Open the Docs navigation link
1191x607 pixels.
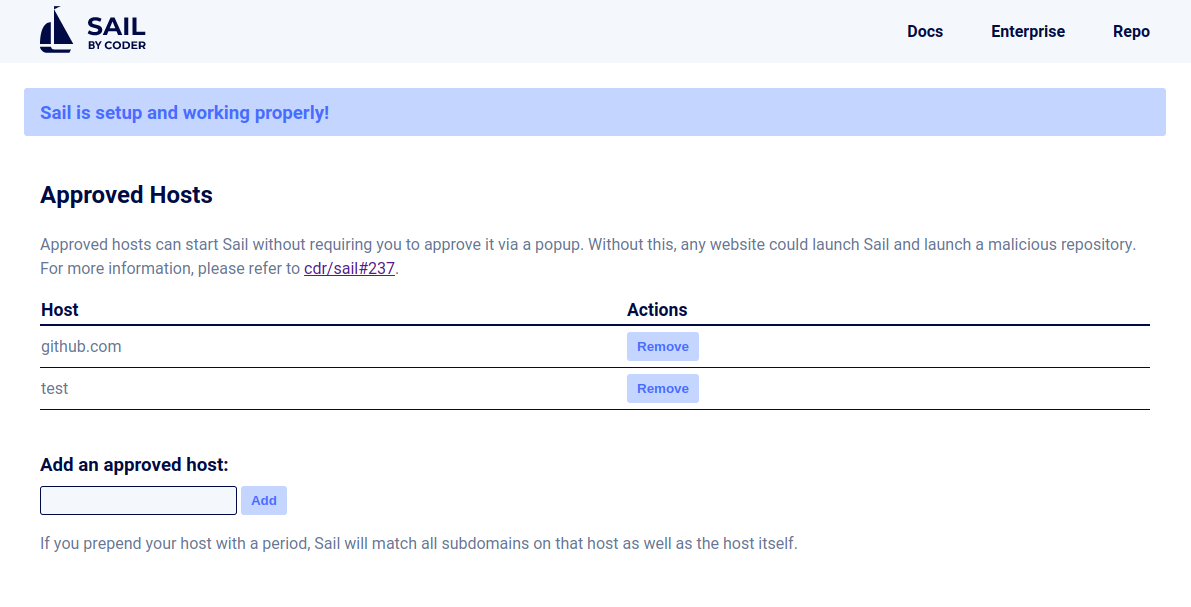[925, 31]
